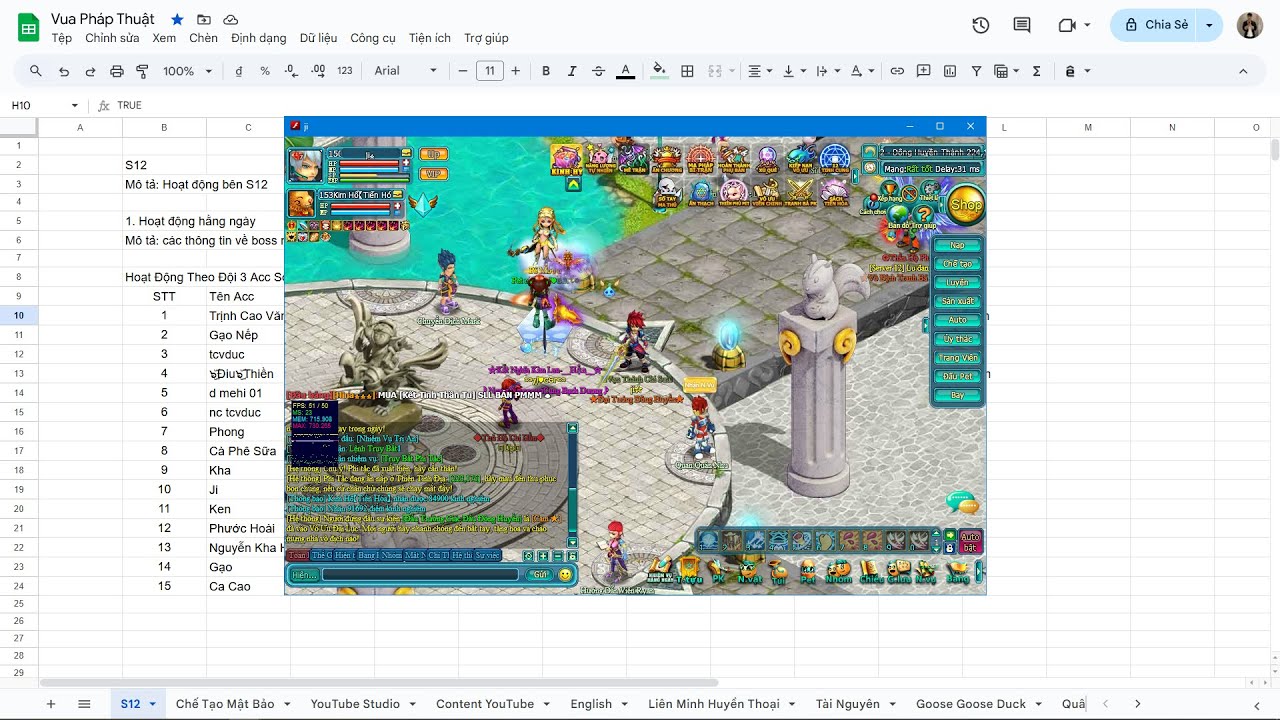The height and width of the screenshot is (720, 1280).
Task: Click the paint format icon
Action: tap(142, 71)
